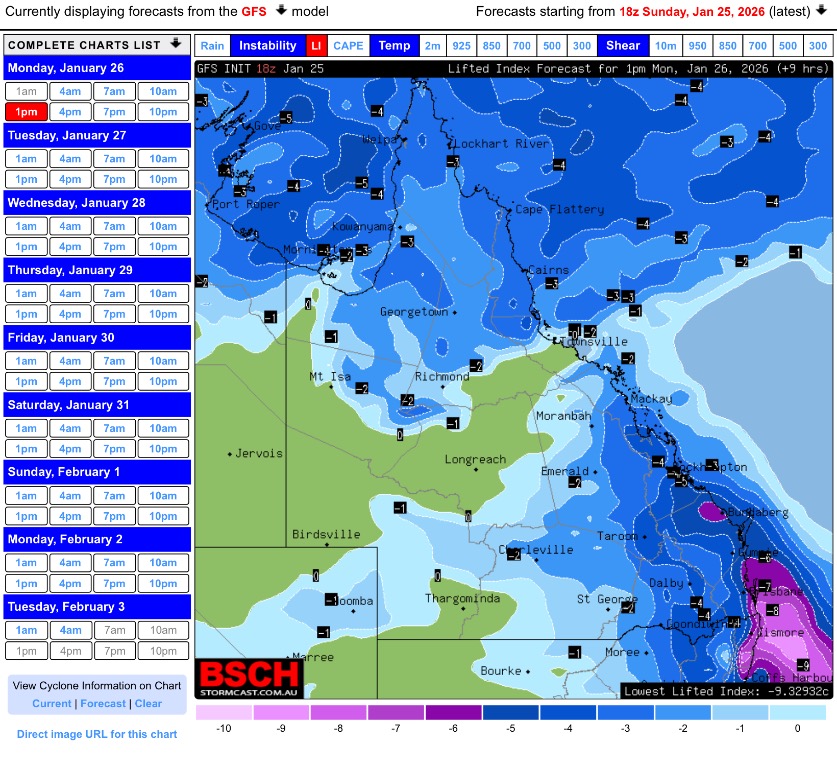Select 7am on Thursday, January 29
This screenshot has width=837, height=767.
[114, 293]
